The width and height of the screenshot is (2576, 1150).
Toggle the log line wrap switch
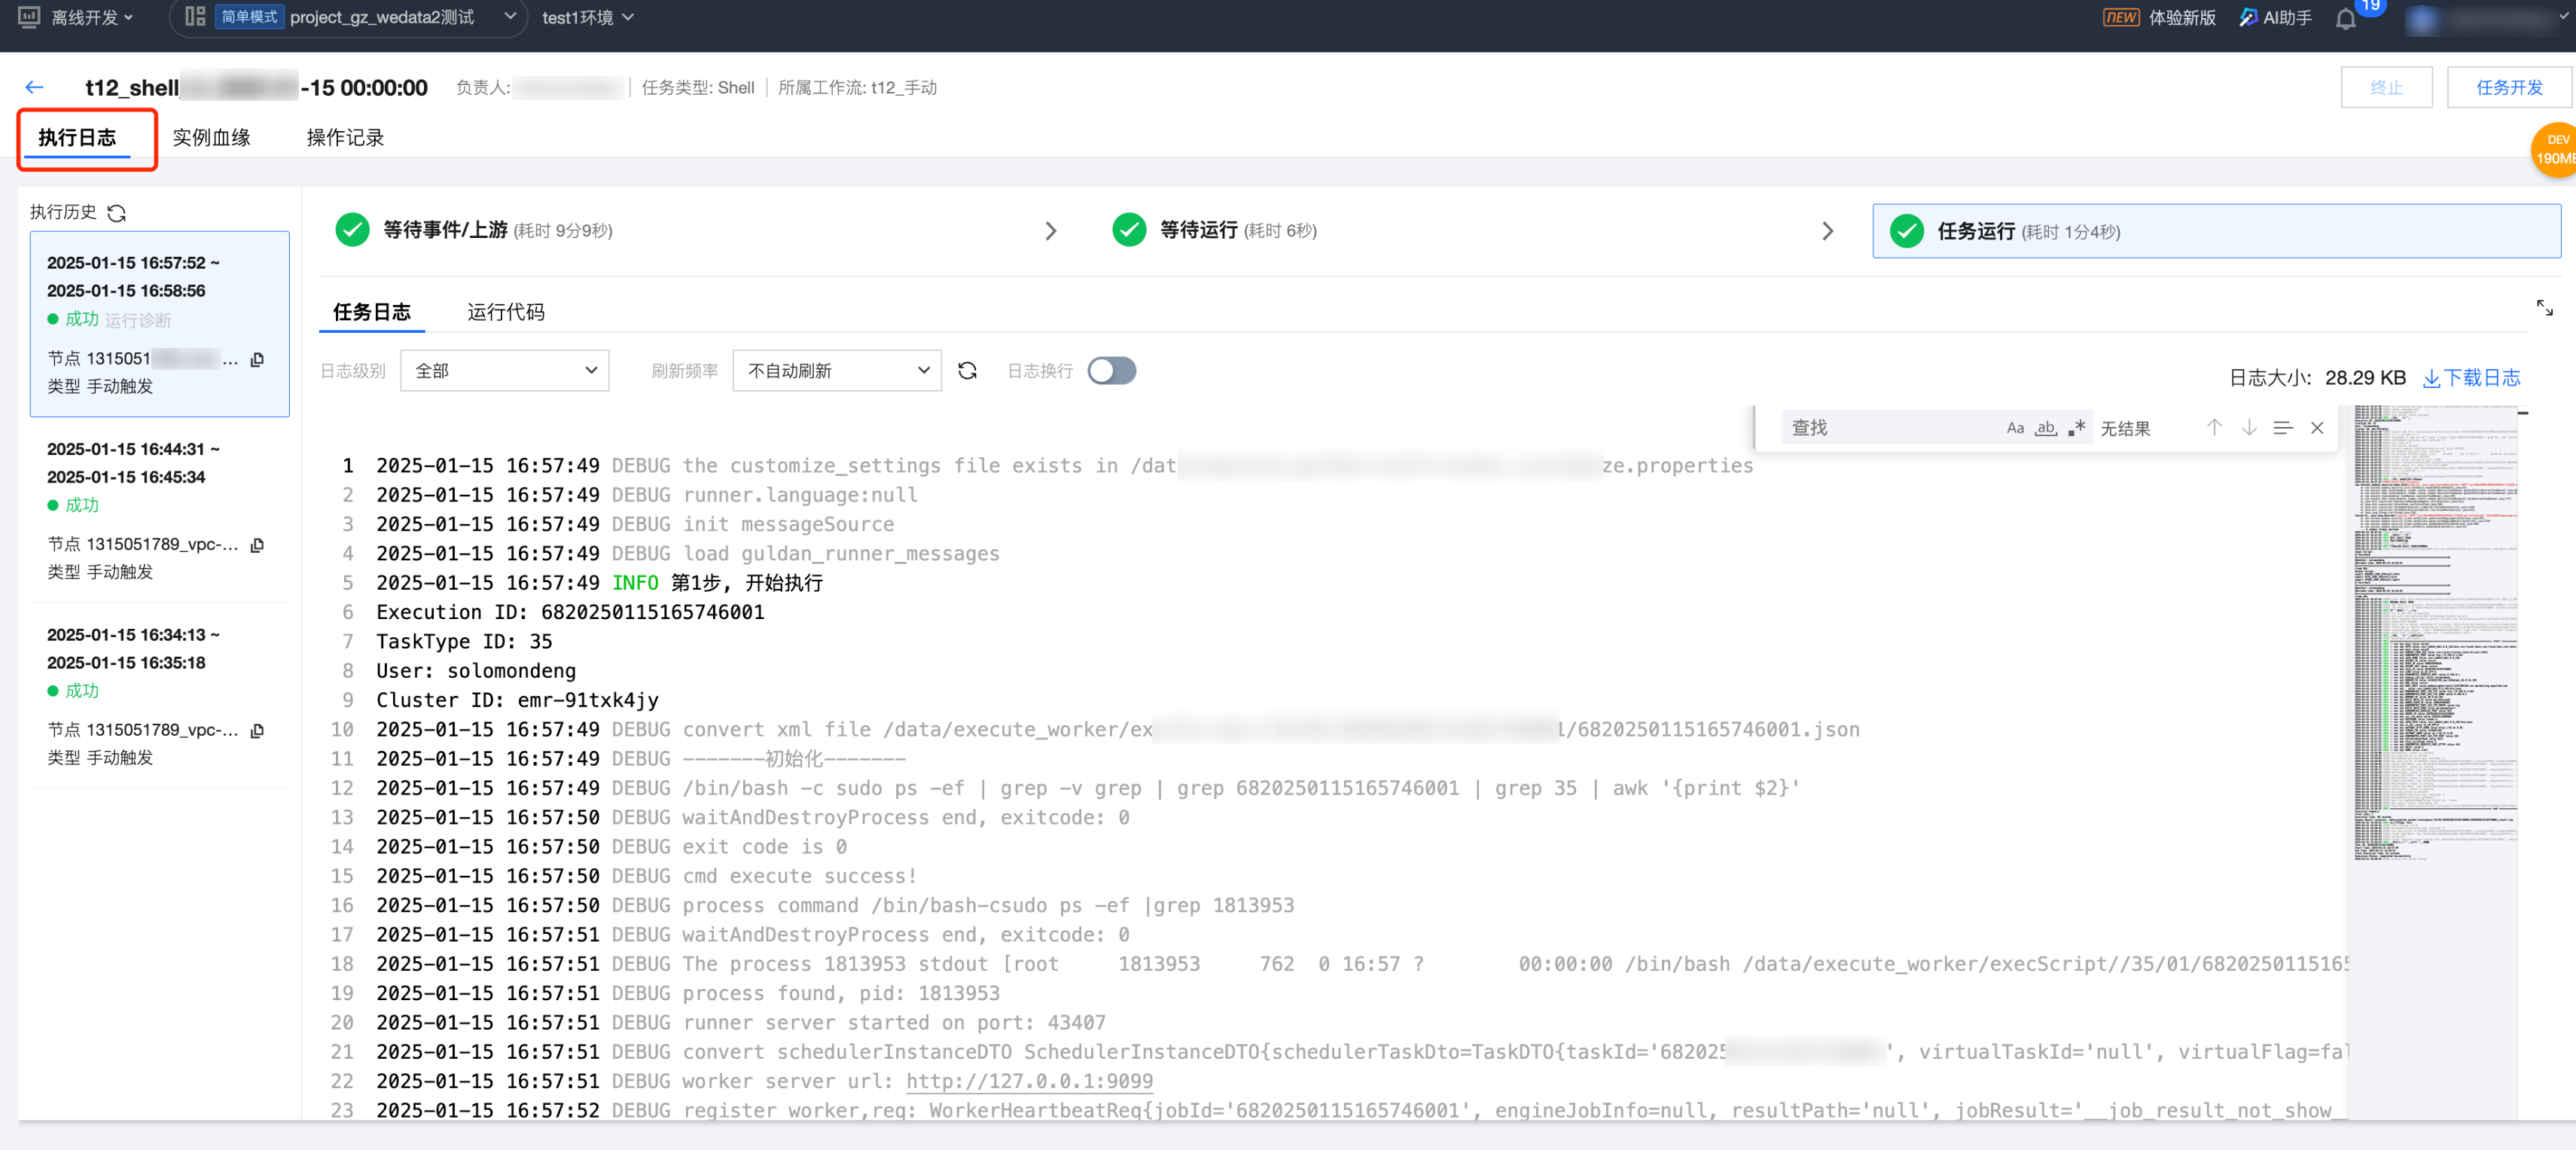click(1111, 371)
